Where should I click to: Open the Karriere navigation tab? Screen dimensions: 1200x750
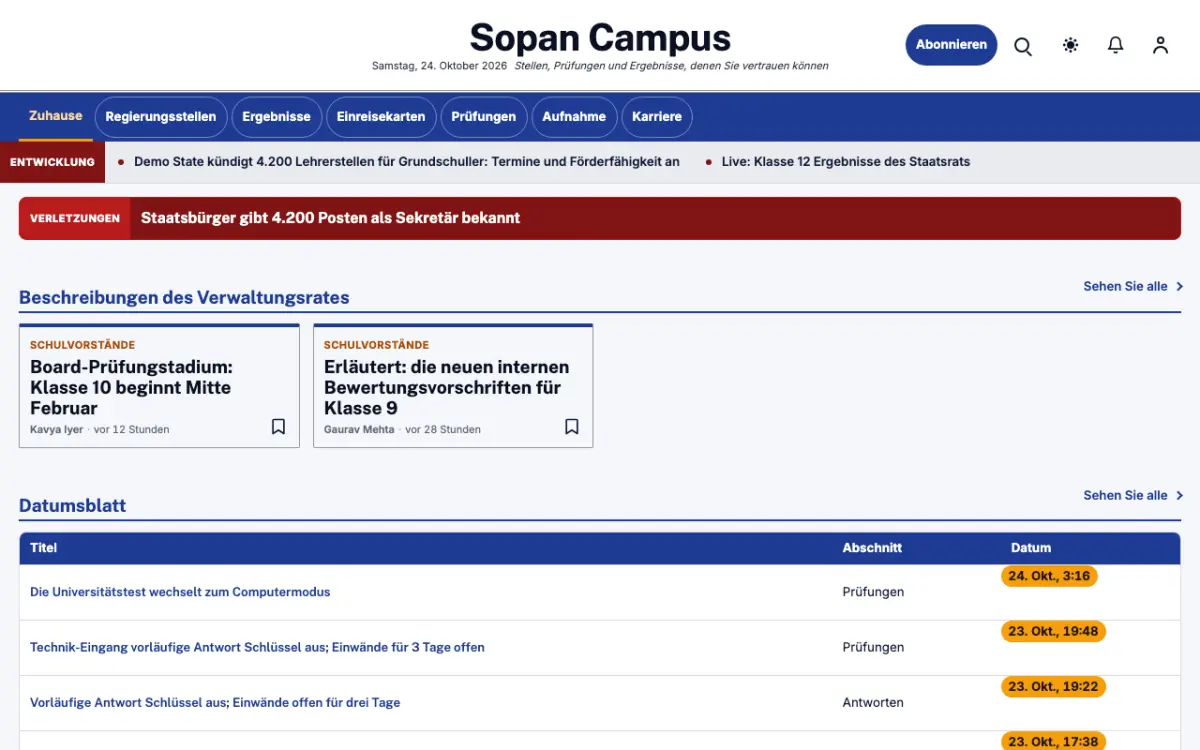tap(657, 117)
